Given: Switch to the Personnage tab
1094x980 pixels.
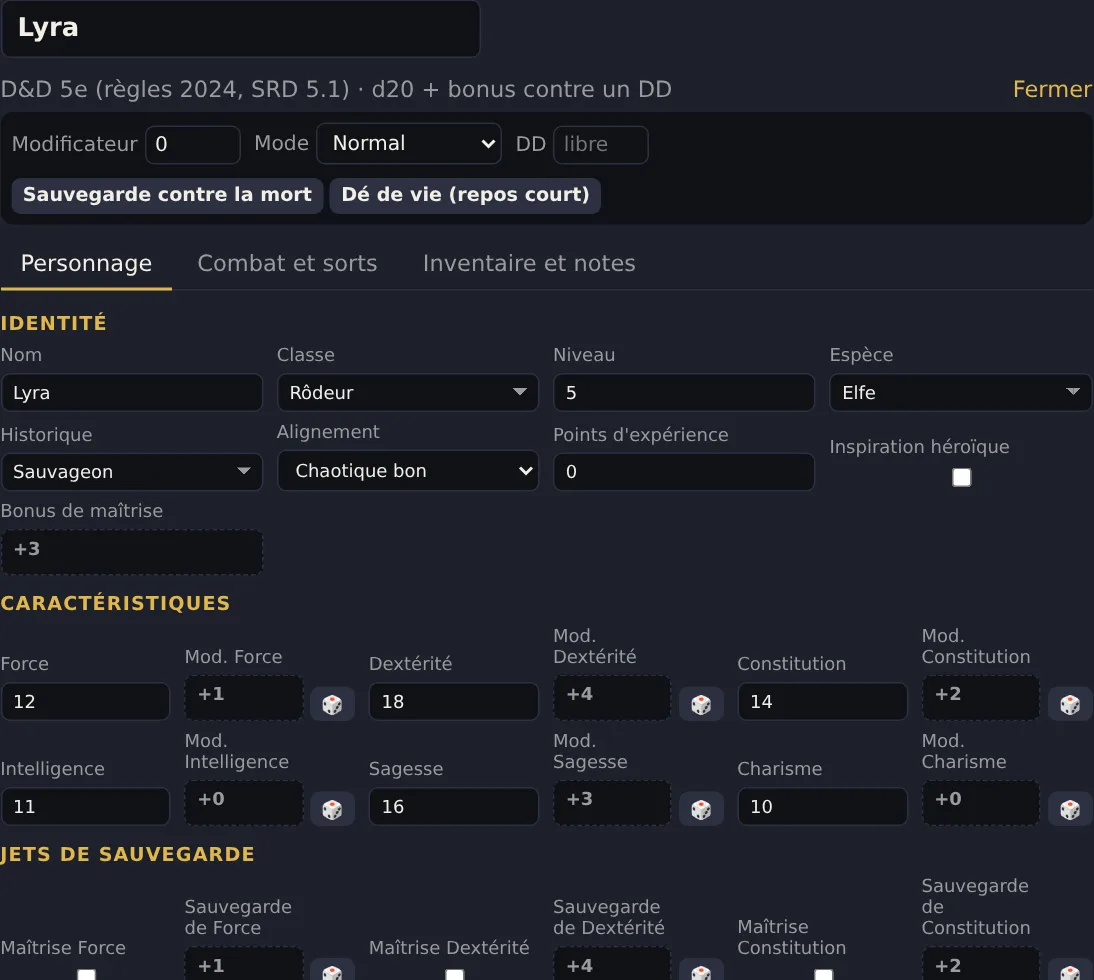Looking at the screenshot, I should pyautogui.click(x=87, y=264).
